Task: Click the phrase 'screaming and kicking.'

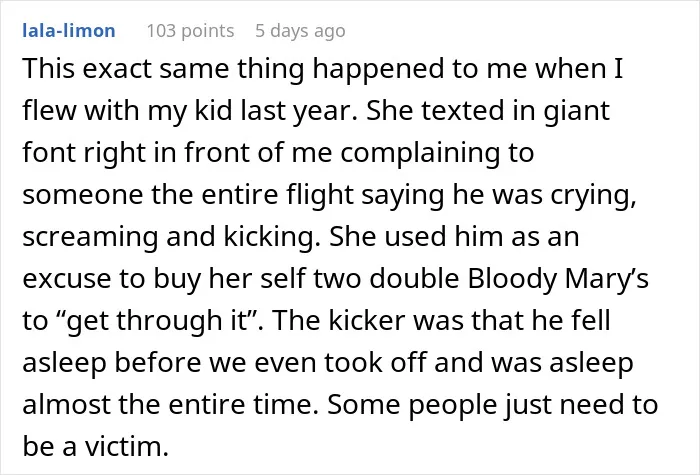Action: click(x=171, y=237)
